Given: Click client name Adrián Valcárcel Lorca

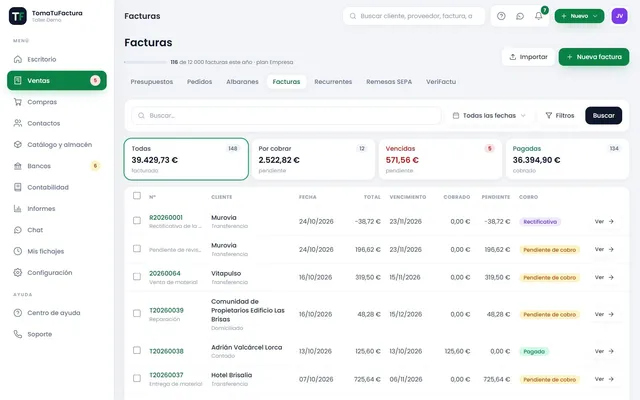Looking at the screenshot, I should tap(247, 347).
